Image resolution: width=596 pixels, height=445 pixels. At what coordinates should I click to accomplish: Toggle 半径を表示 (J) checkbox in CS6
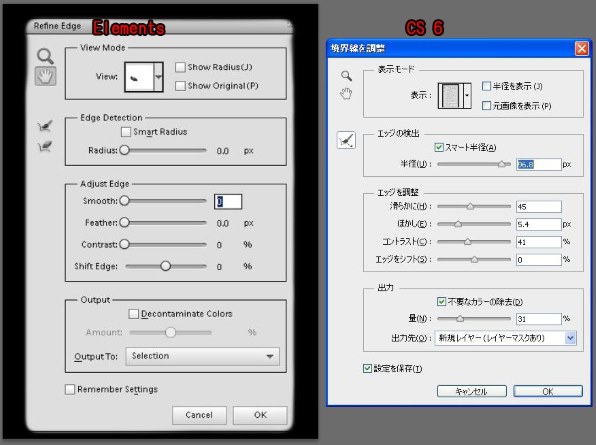tap(486, 86)
